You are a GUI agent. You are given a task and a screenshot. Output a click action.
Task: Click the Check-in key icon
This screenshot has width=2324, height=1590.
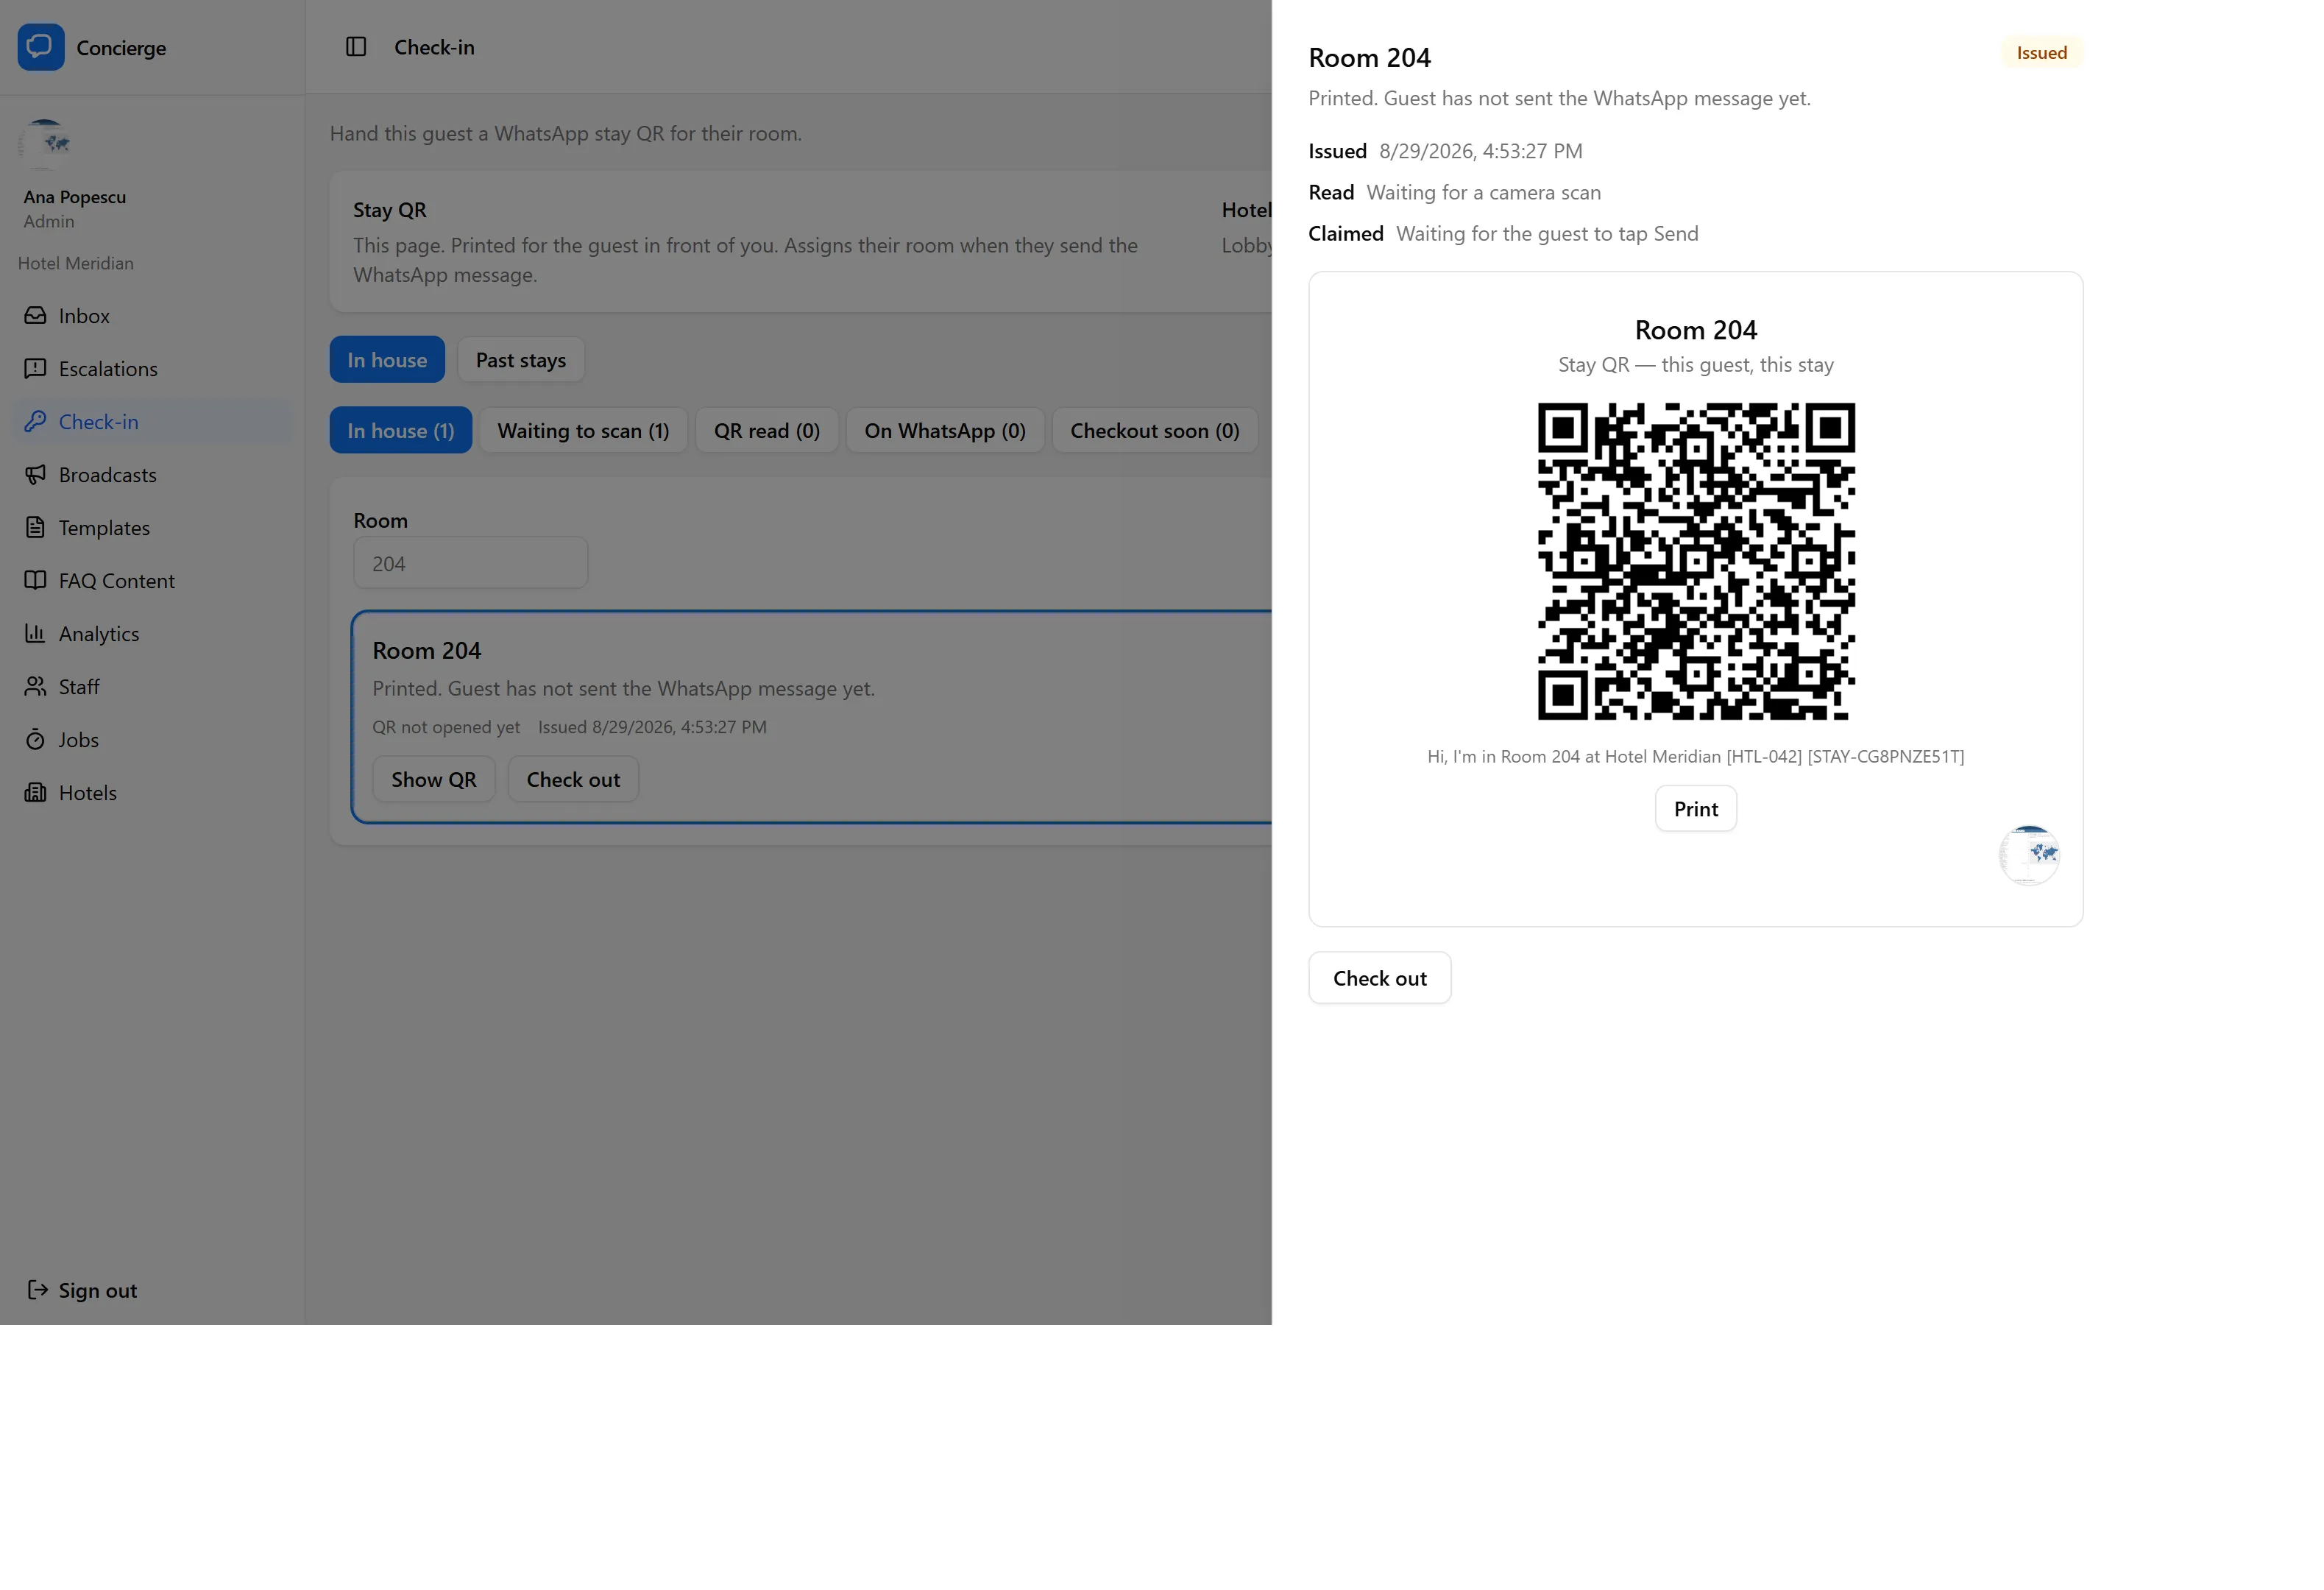click(x=35, y=421)
